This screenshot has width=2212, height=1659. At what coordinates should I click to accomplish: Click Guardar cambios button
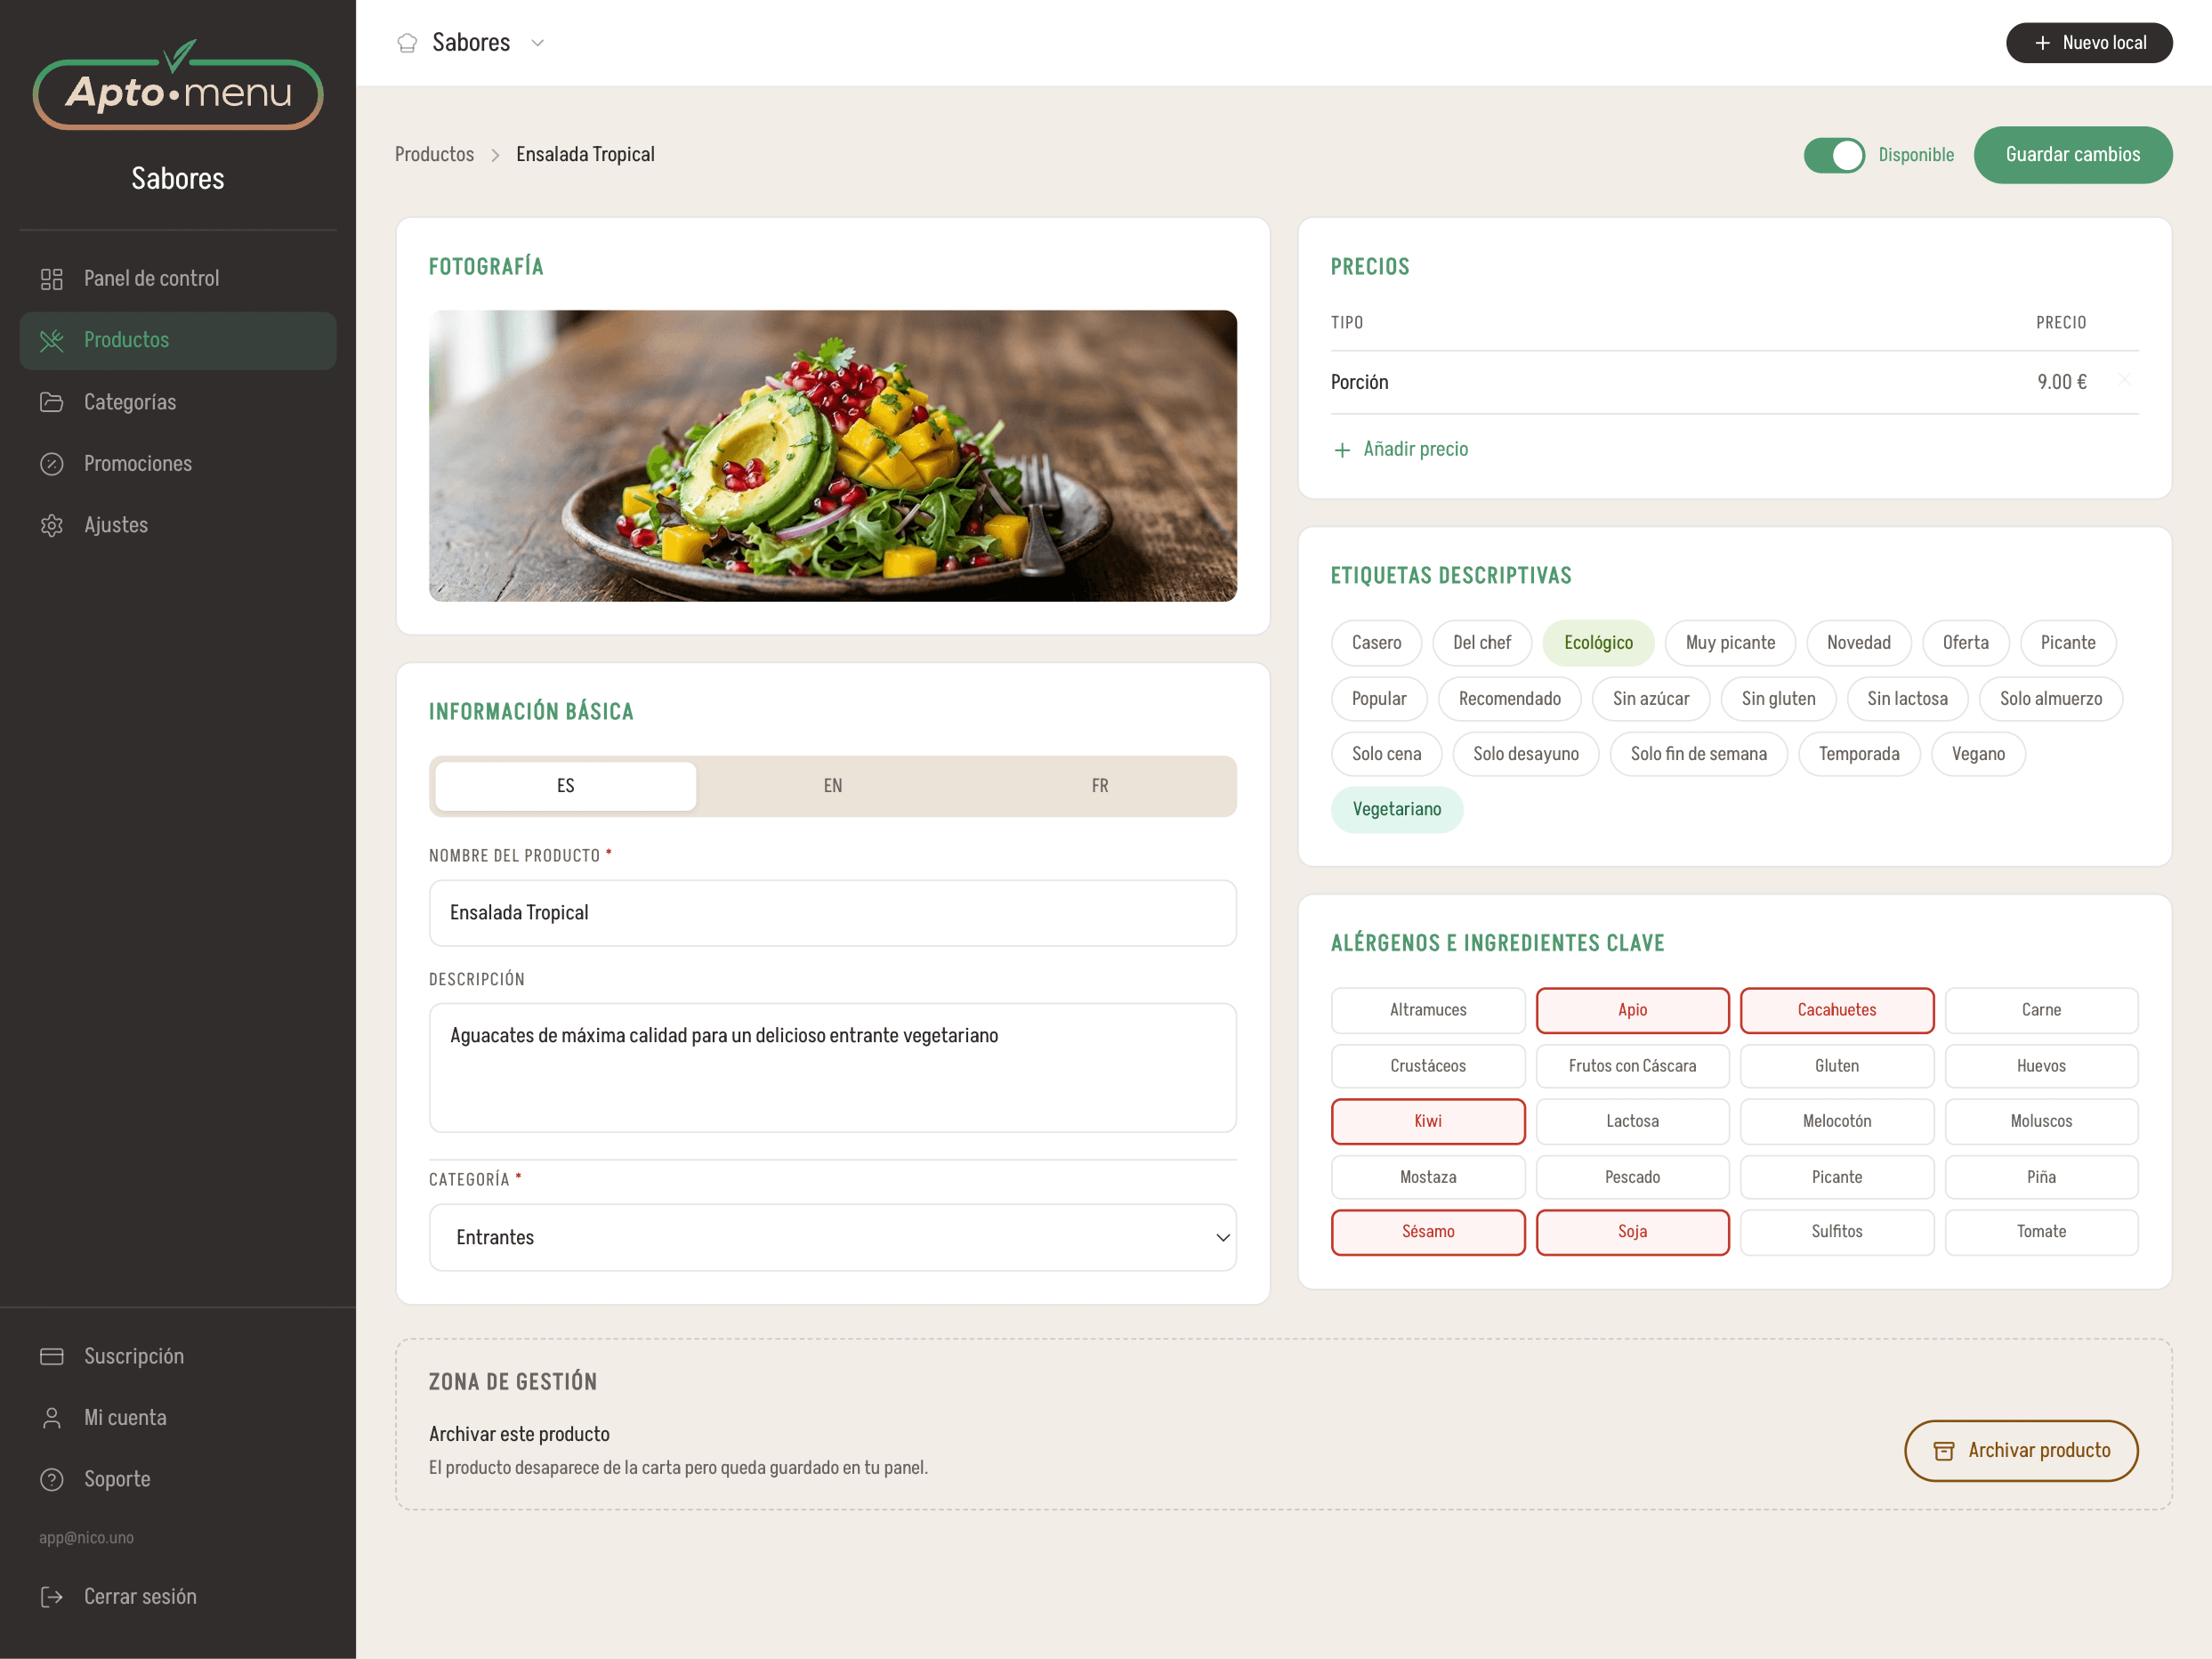pos(2072,155)
